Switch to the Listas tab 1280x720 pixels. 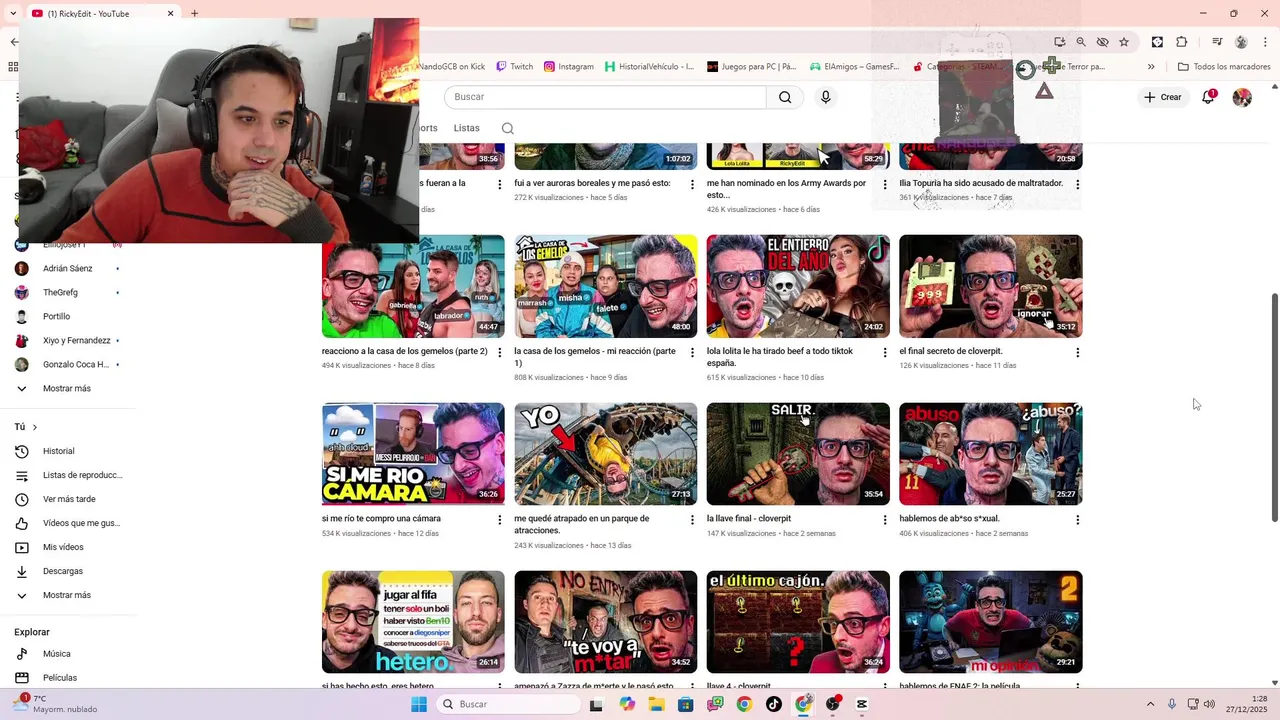coord(466,128)
